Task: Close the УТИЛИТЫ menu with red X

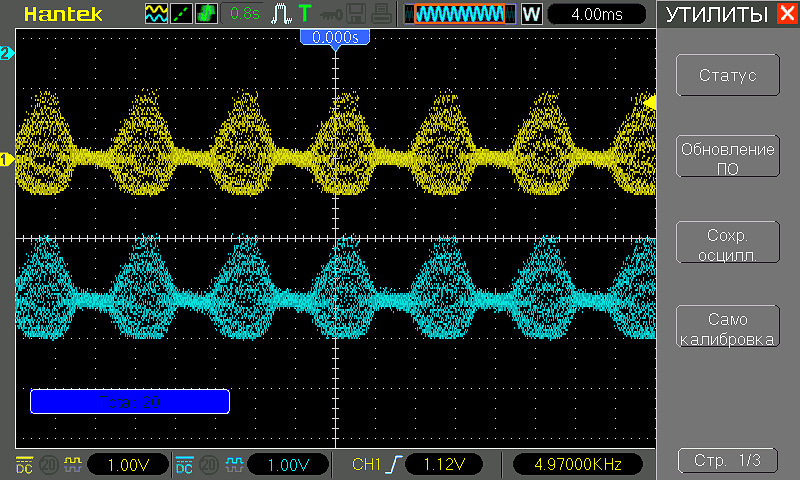Action: click(x=788, y=13)
